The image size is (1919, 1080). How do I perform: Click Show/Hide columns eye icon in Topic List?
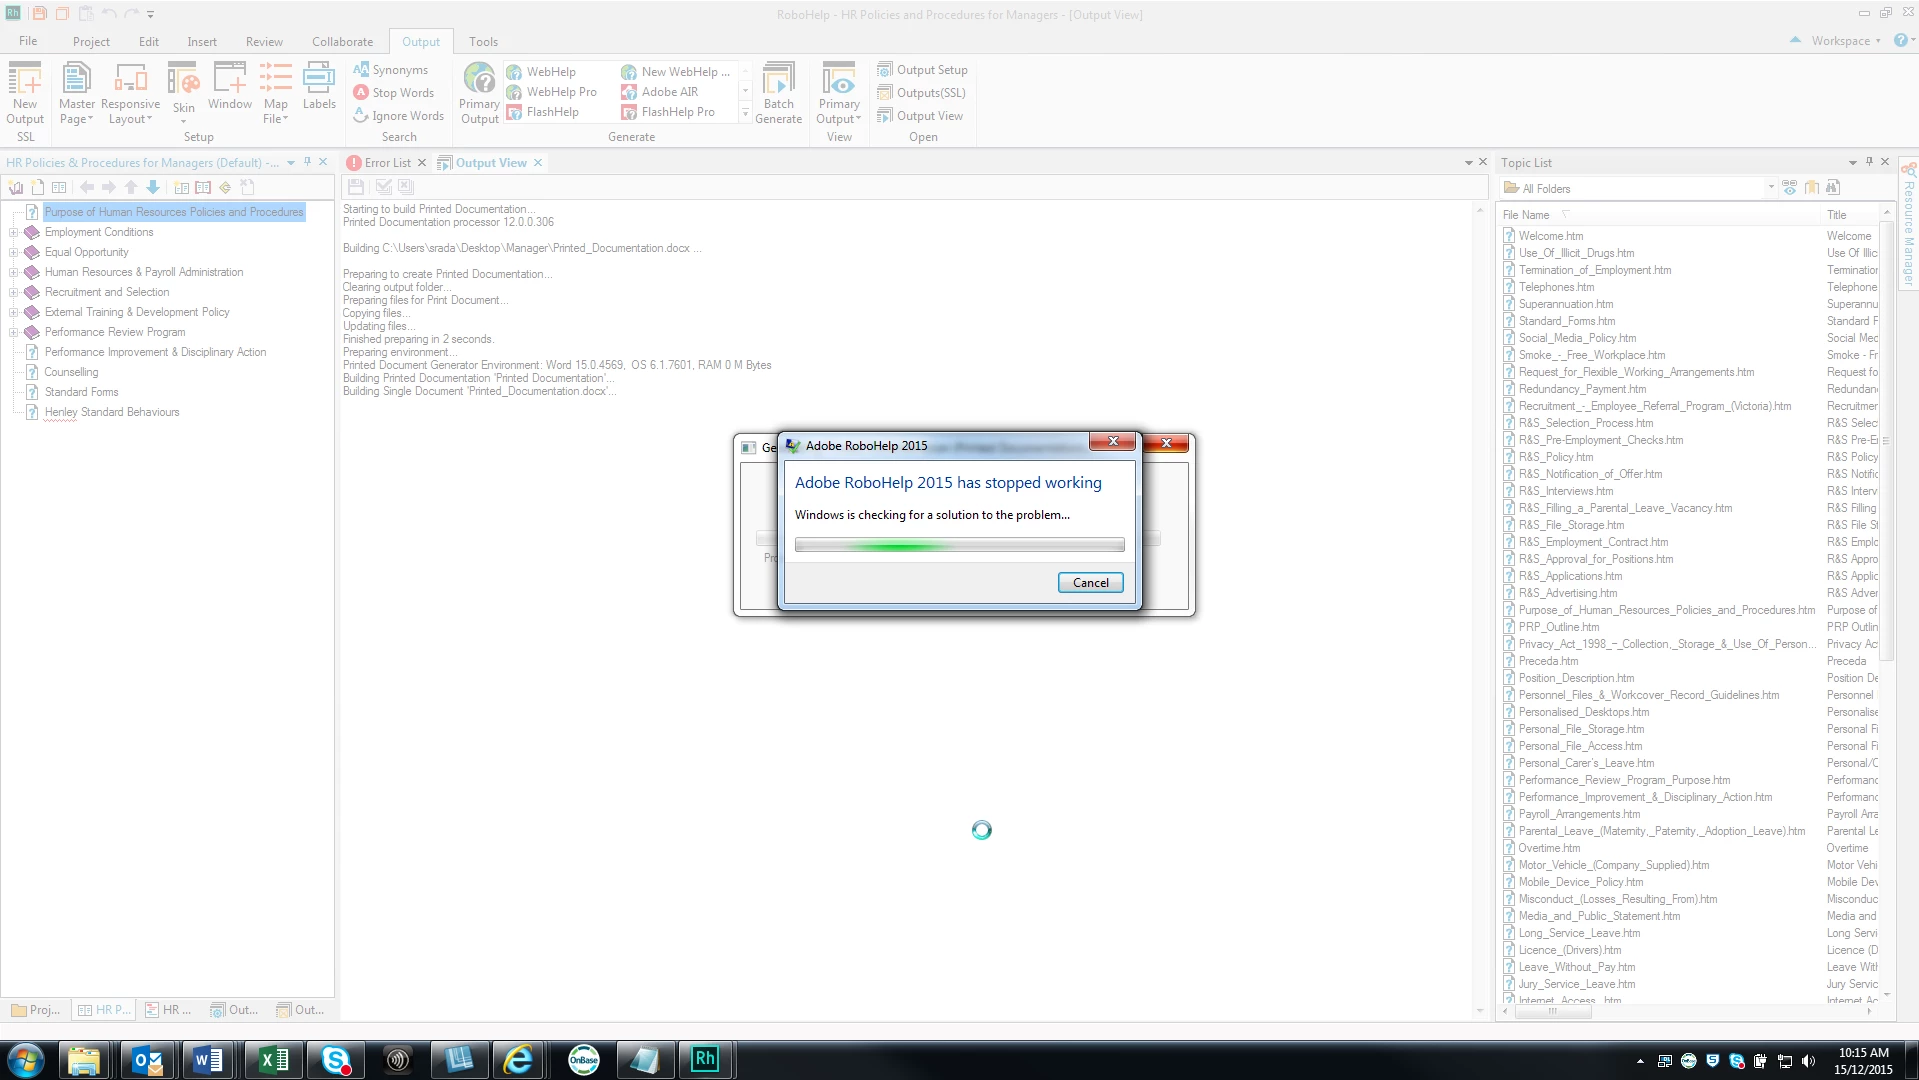click(1789, 188)
